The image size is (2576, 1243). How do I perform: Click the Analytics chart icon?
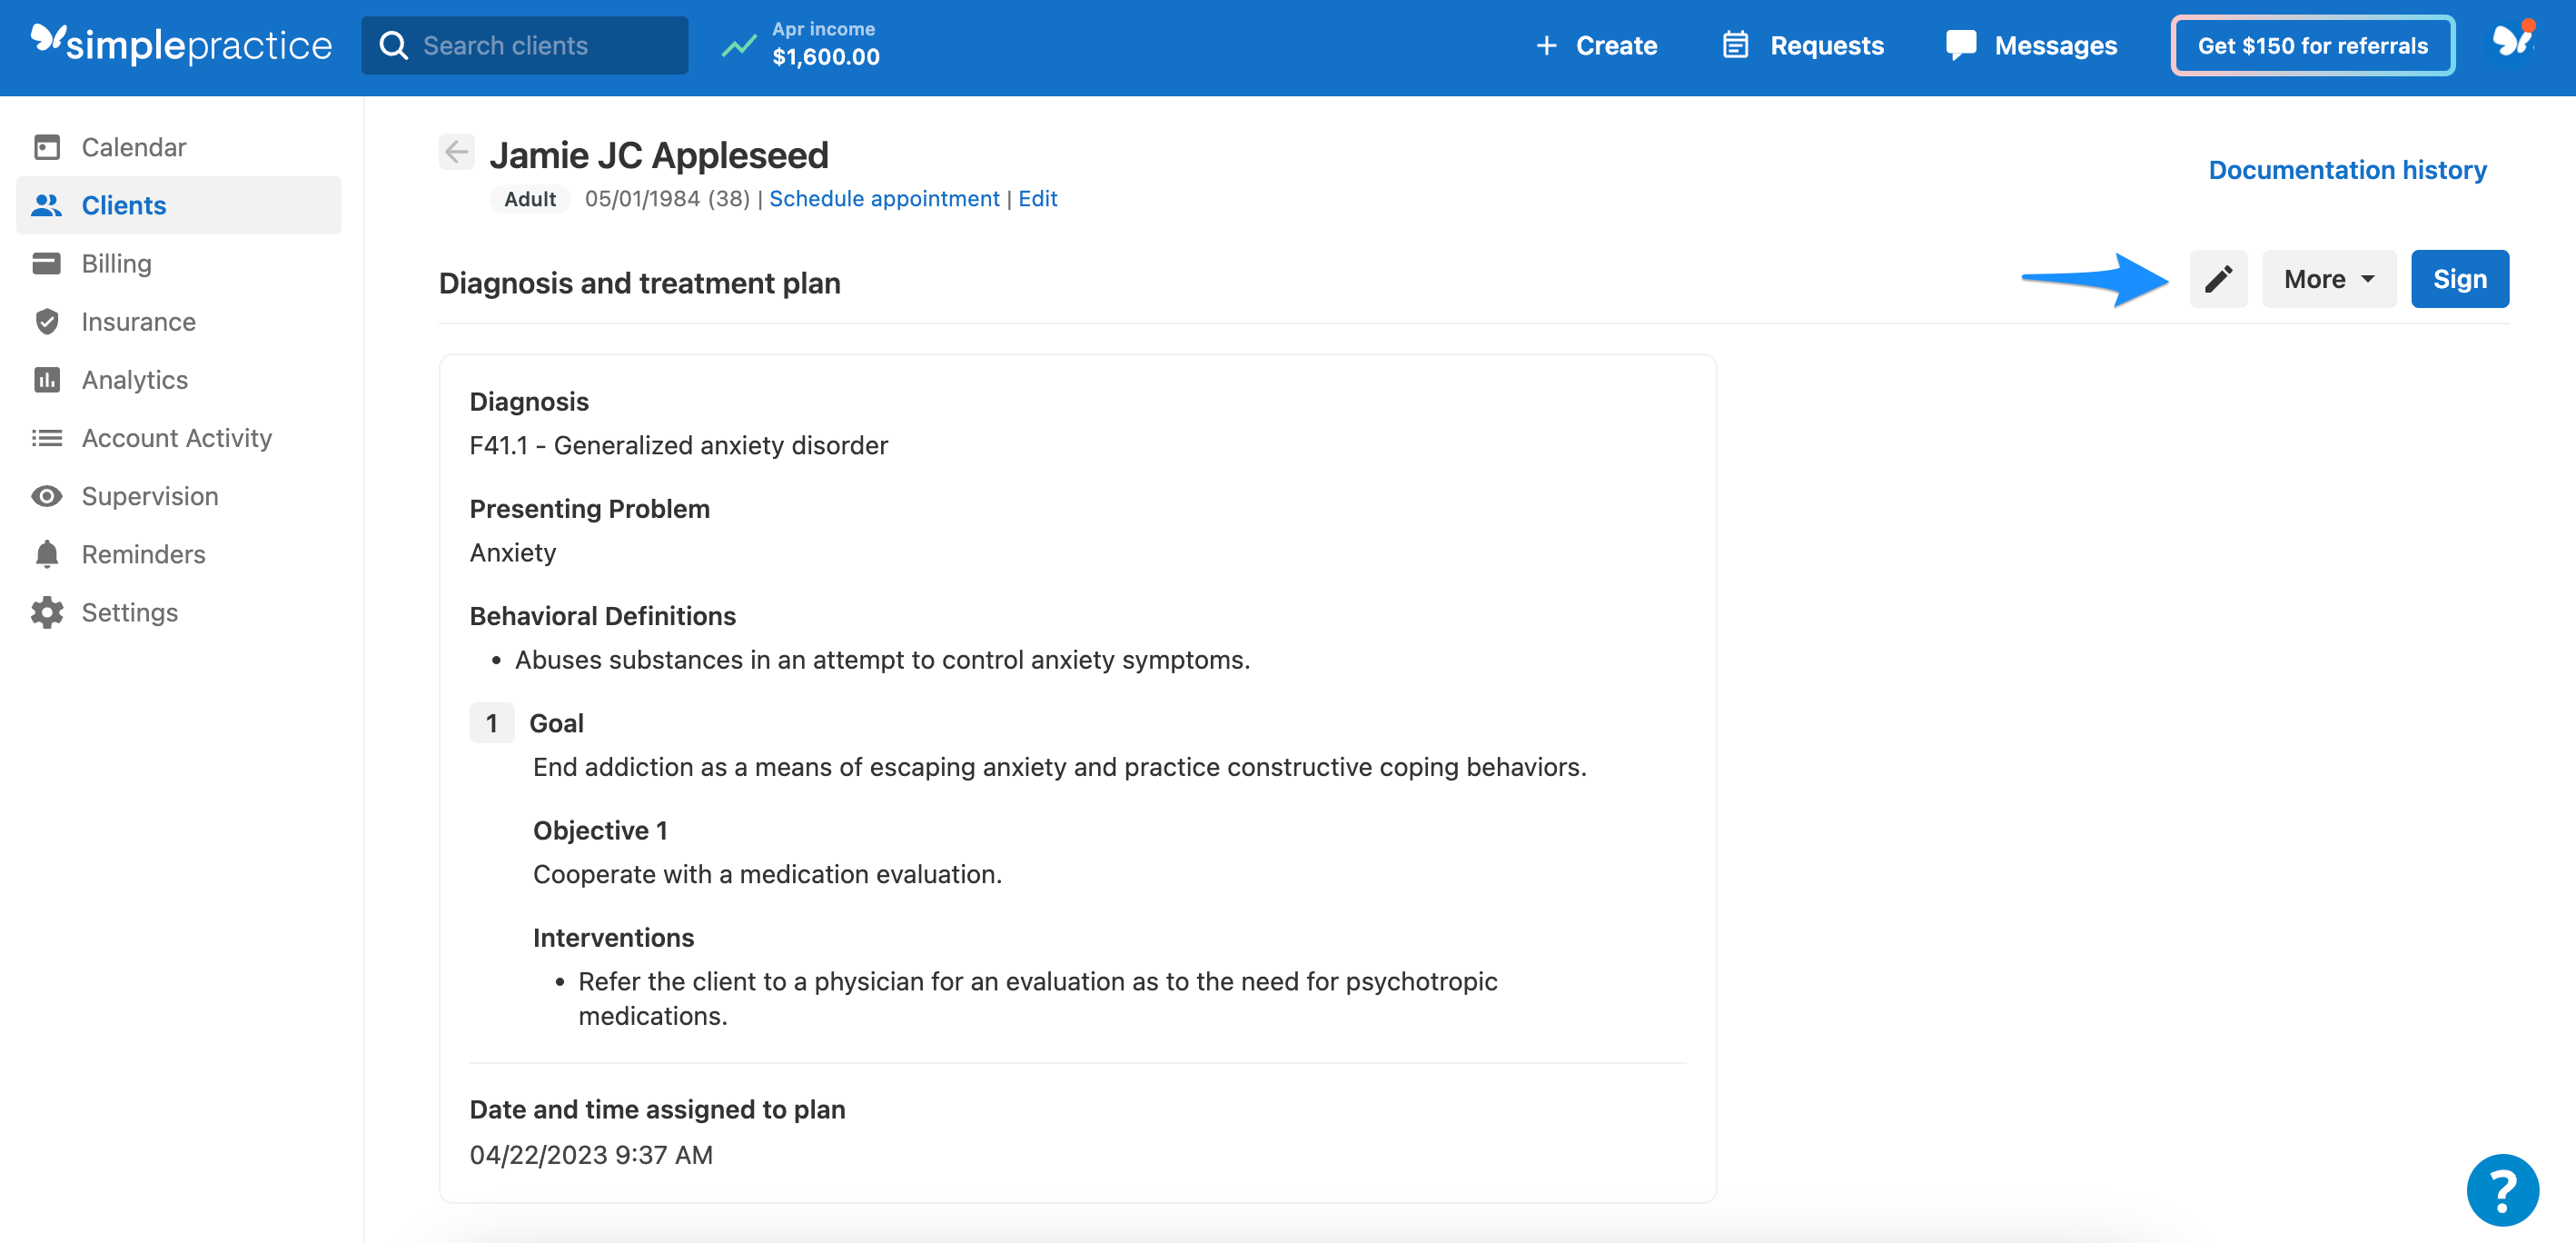(47, 380)
